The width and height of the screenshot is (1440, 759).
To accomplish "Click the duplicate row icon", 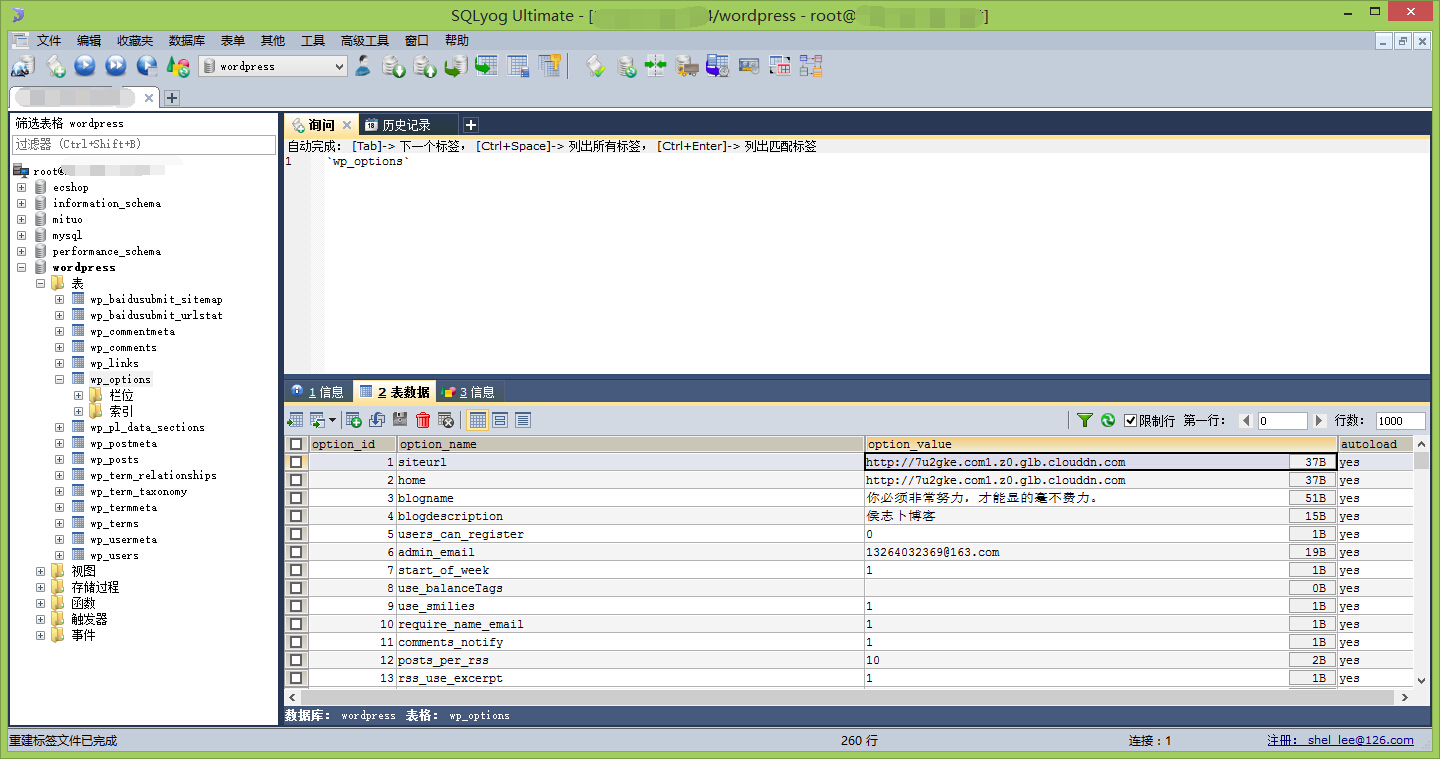I will 377,420.
